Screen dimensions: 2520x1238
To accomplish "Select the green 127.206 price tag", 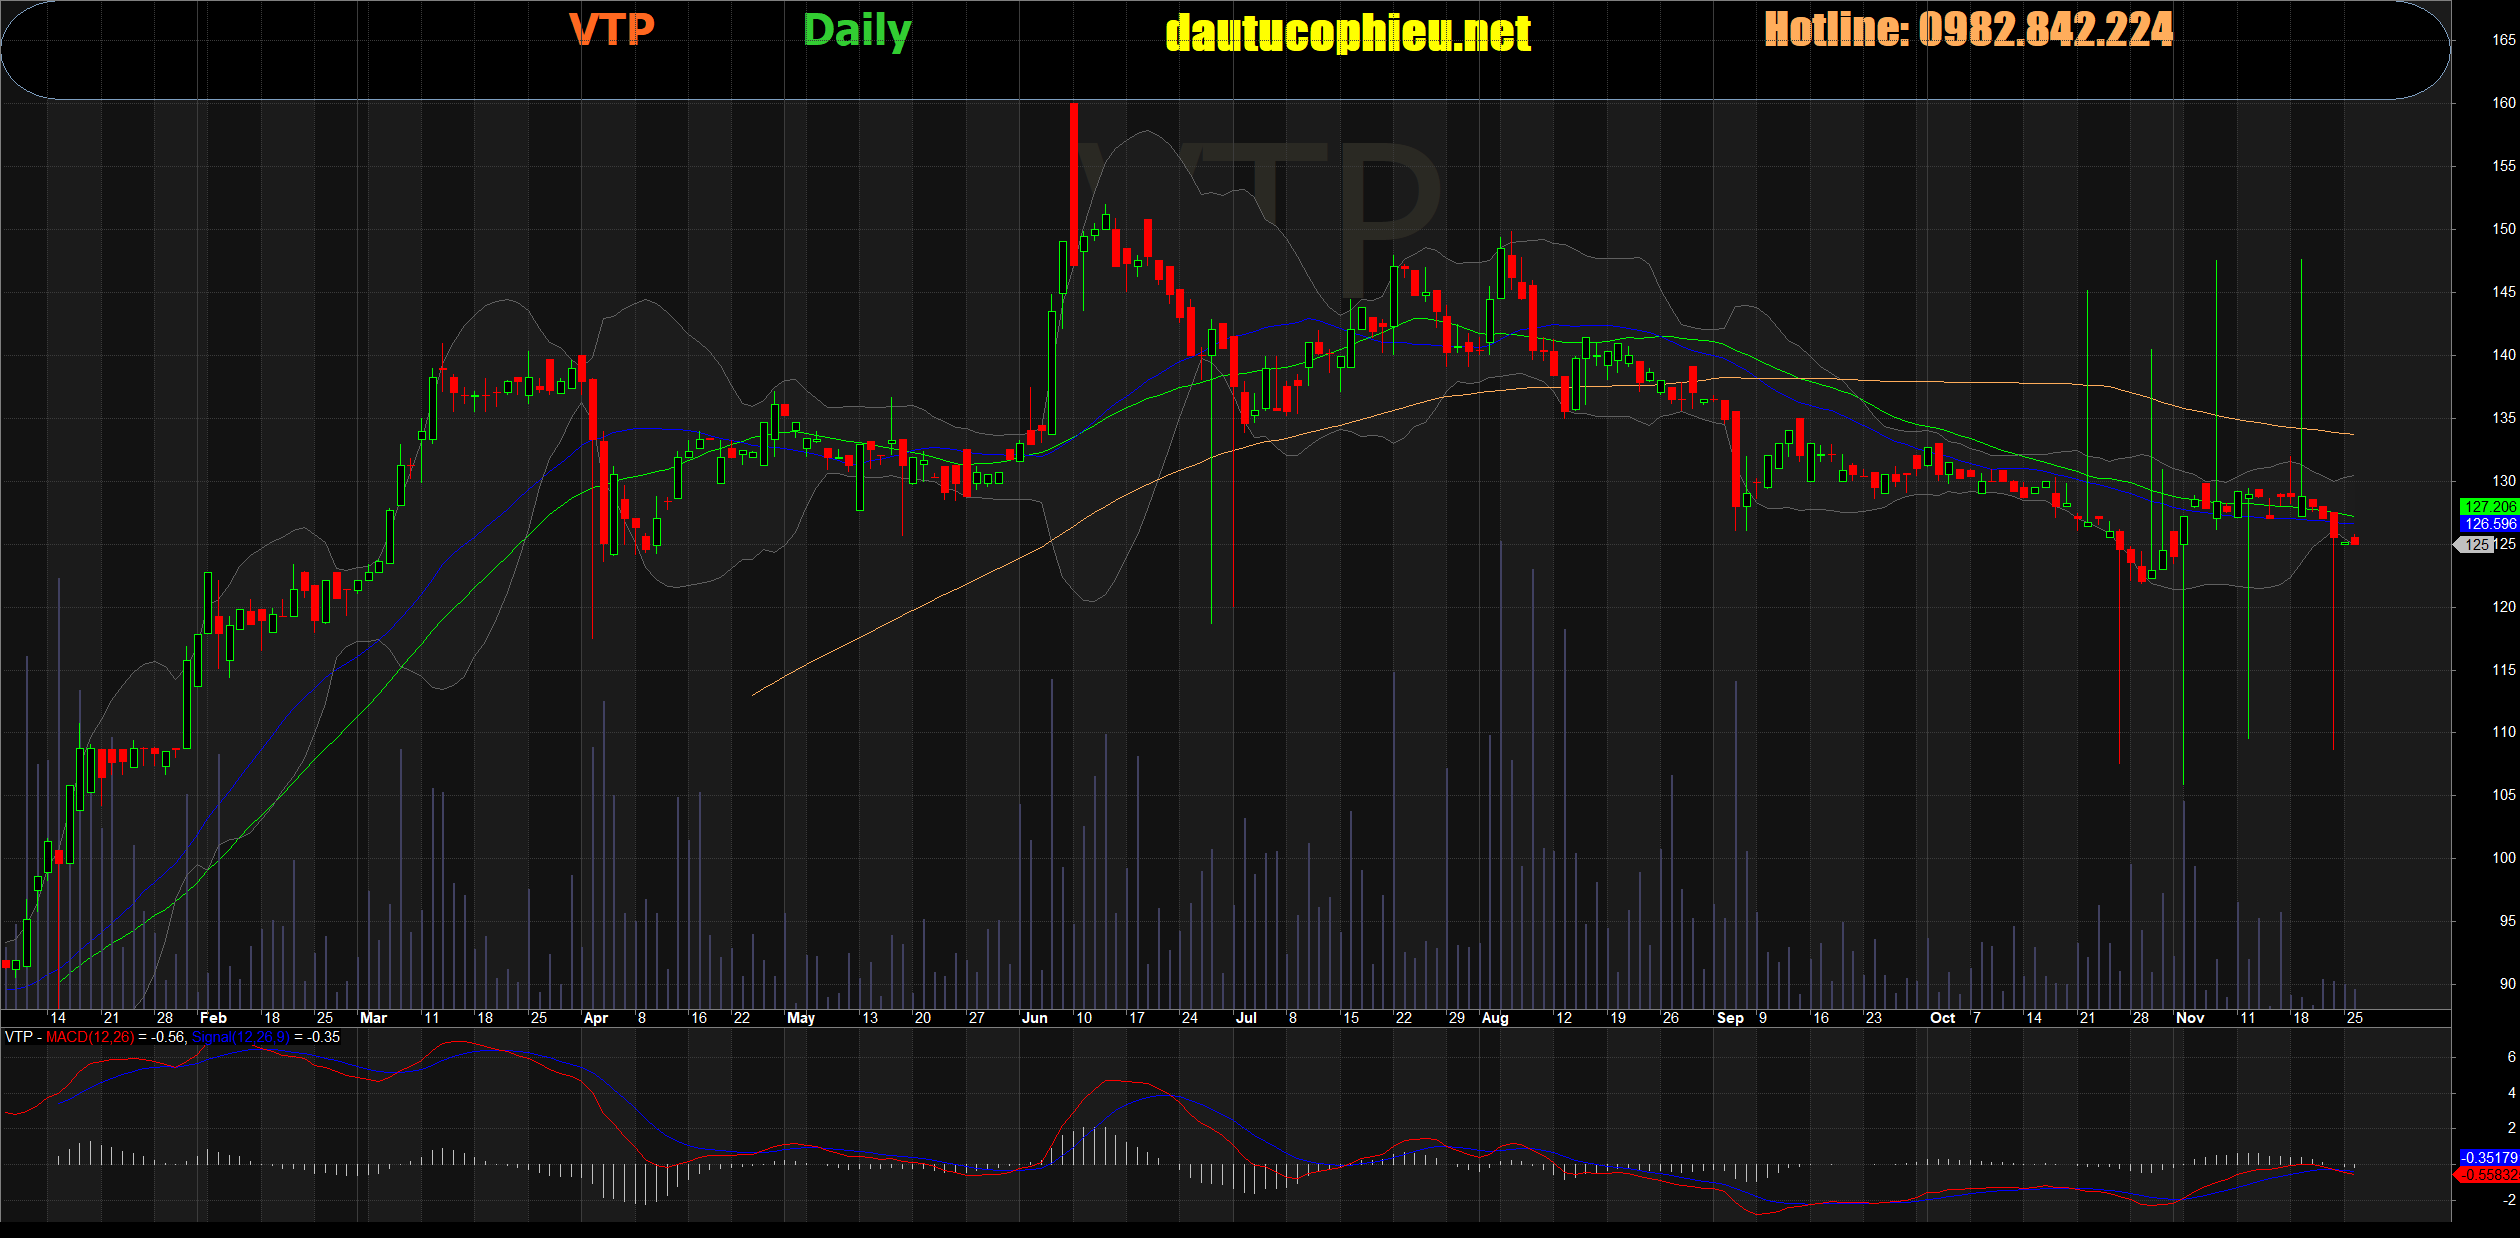I will point(2489,507).
